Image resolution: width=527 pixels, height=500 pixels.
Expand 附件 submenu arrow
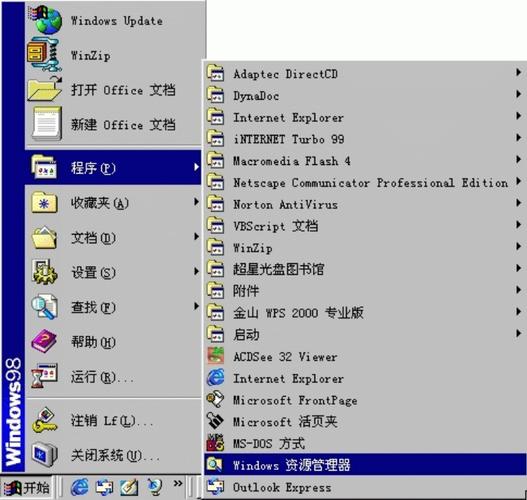pos(518,290)
